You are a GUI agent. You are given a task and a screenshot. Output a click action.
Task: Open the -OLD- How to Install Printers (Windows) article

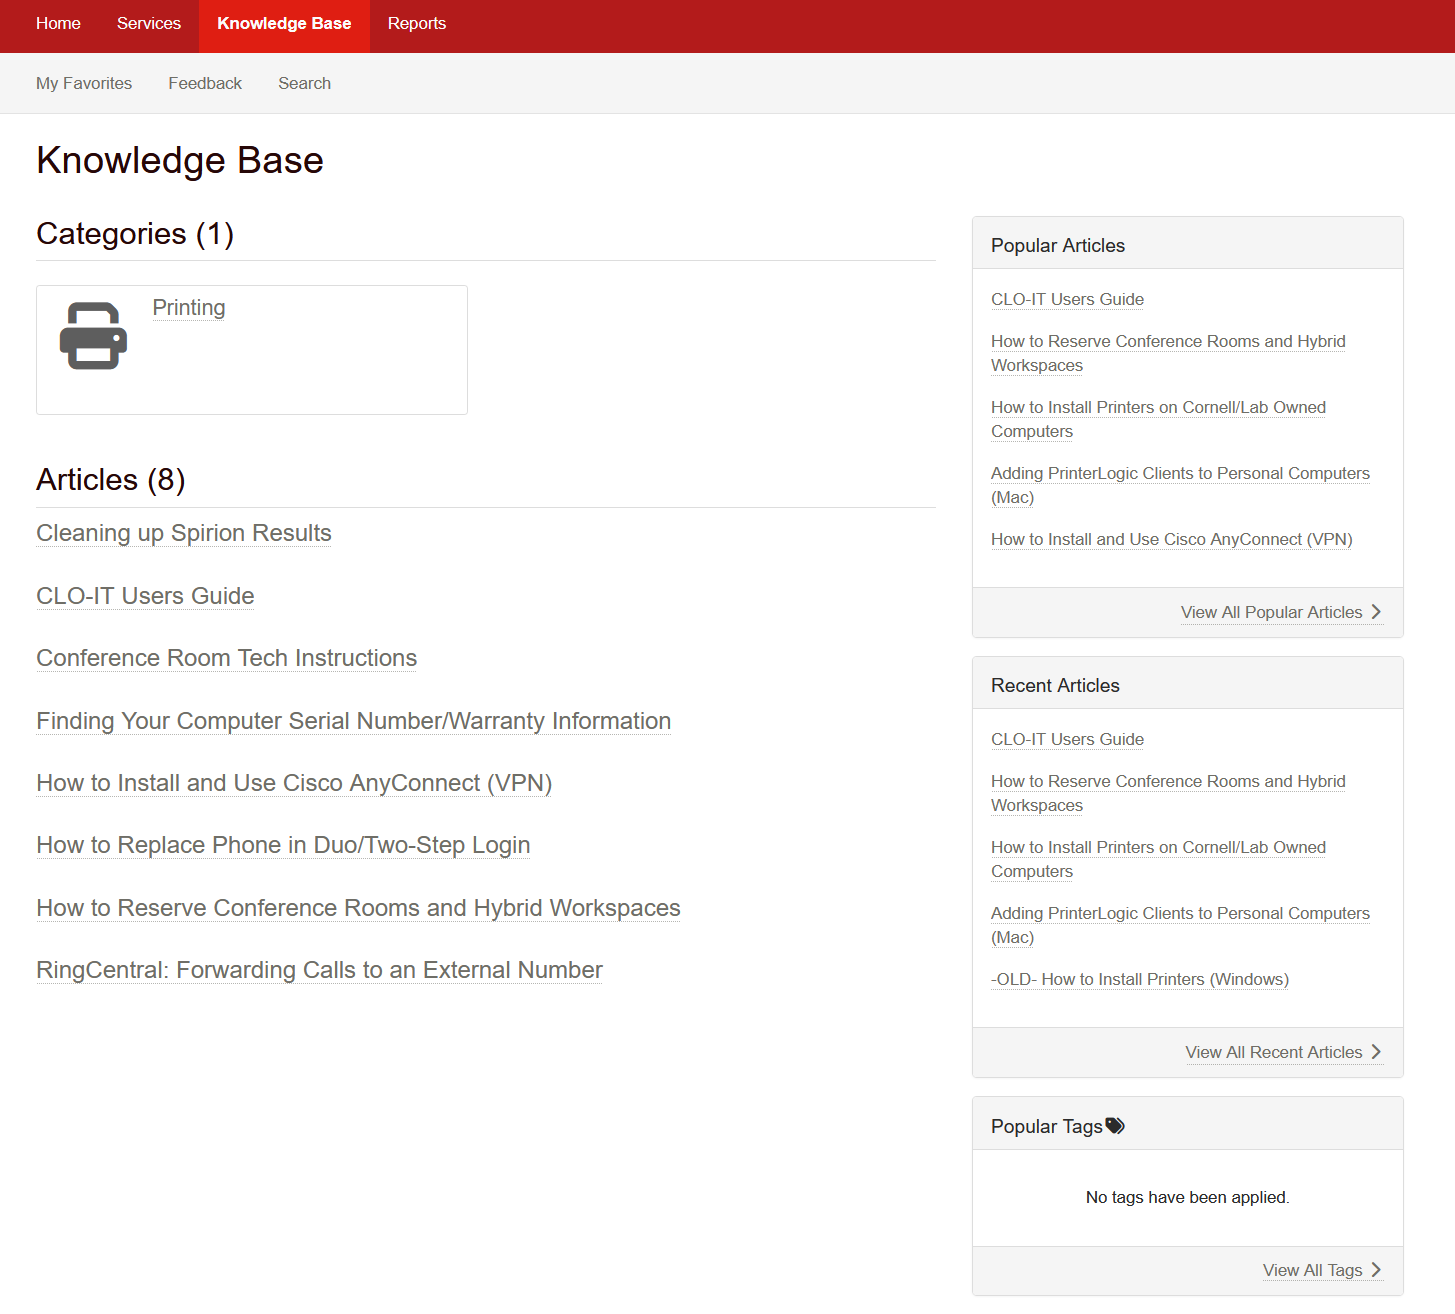pos(1139,979)
